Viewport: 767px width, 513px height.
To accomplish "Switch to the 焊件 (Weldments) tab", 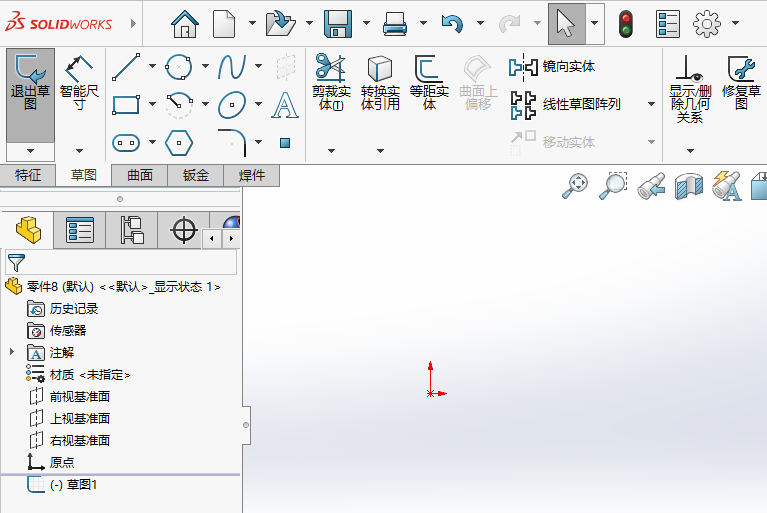I will click(251, 175).
